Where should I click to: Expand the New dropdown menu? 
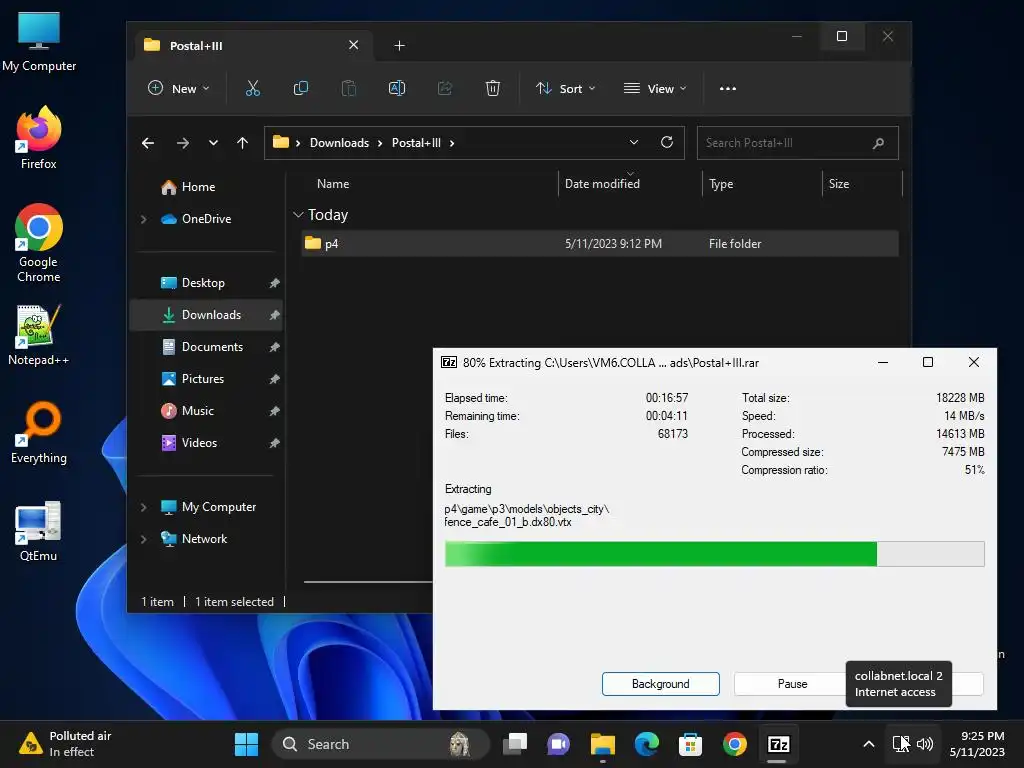click(x=179, y=88)
